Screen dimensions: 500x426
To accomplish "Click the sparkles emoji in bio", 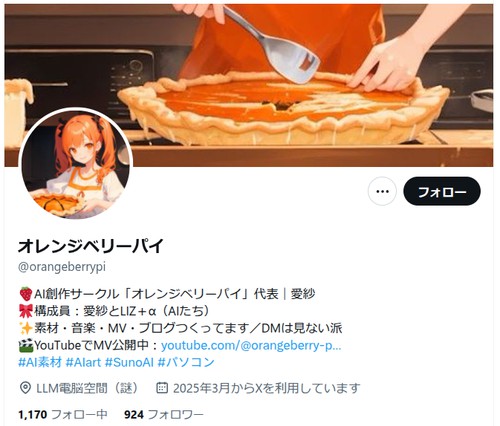I will point(26,328).
